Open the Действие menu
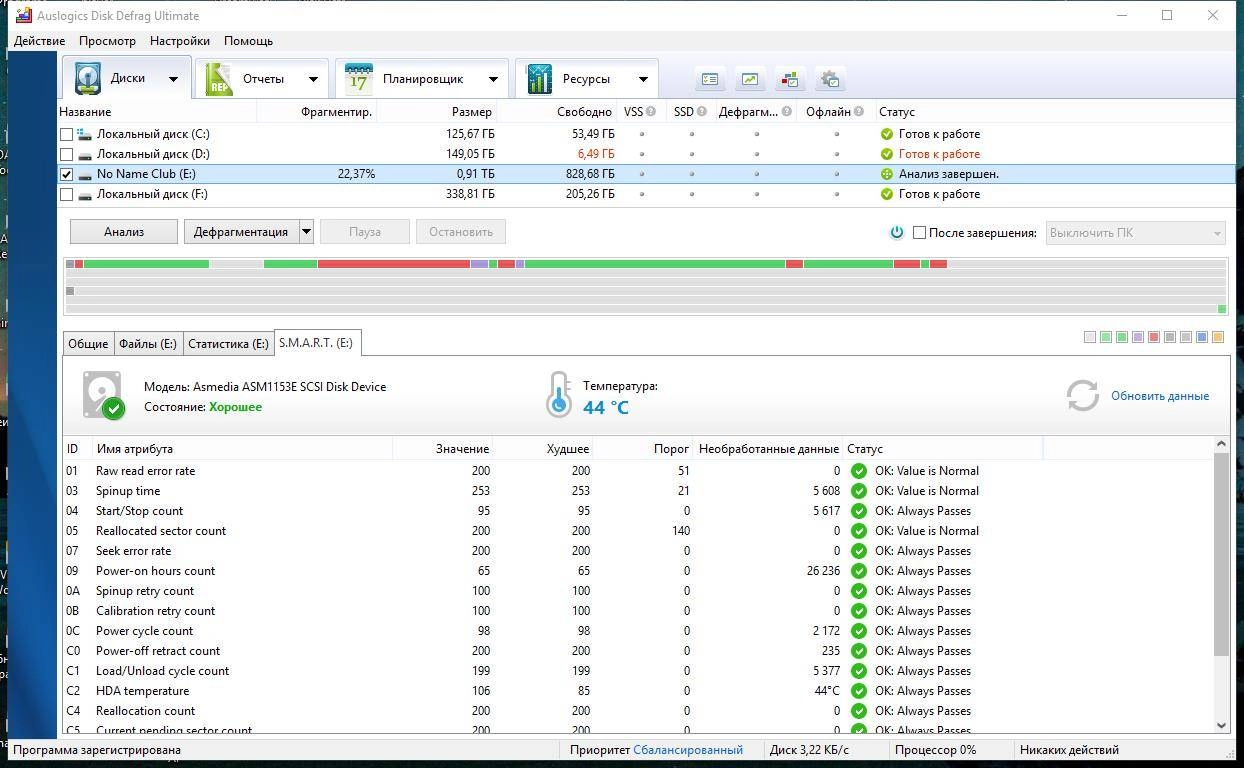Image resolution: width=1244 pixels, height=768 pixels. click(39, 41)
